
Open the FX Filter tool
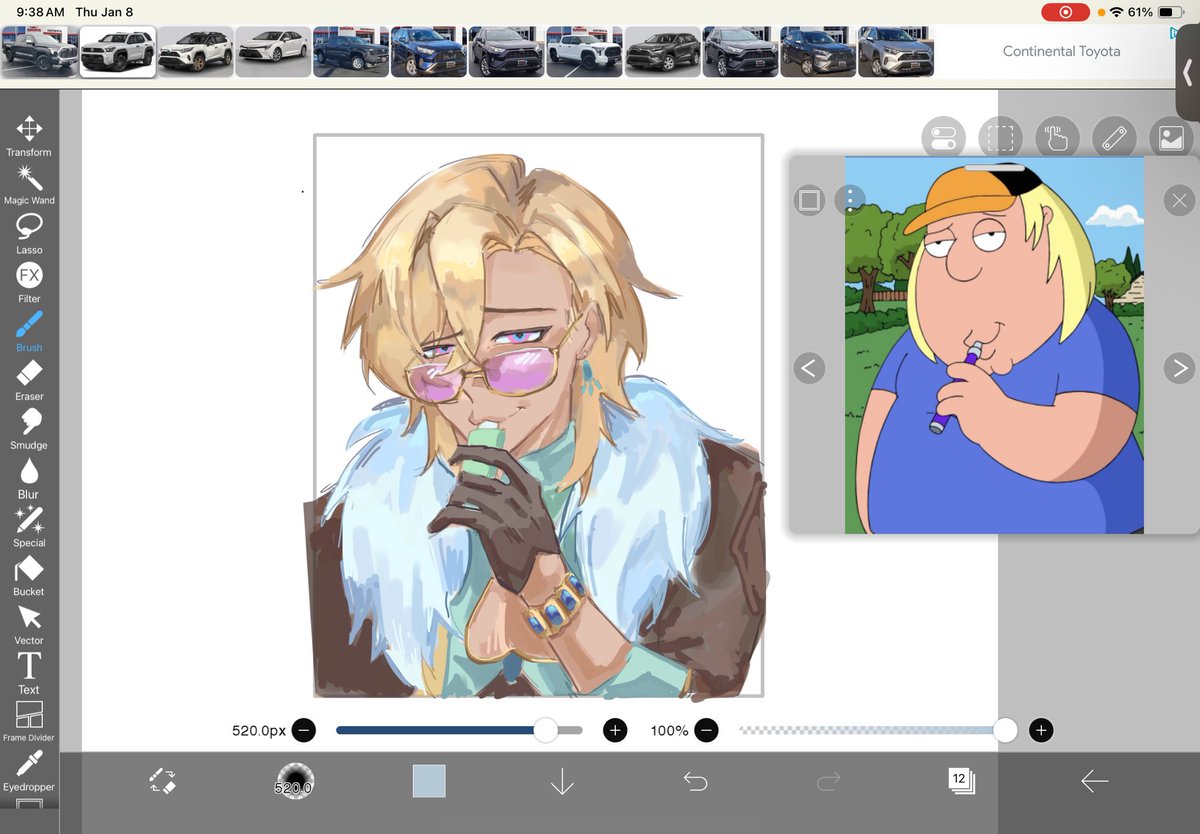pos(29,276)
